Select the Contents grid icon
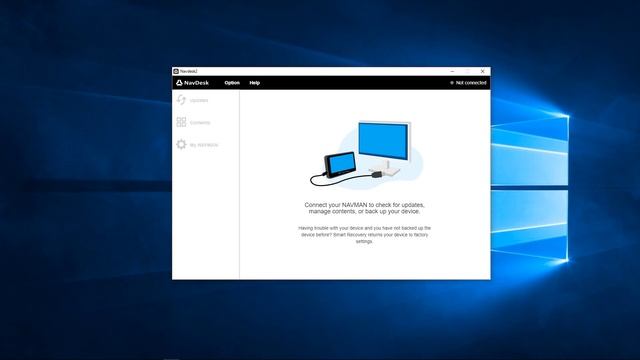The width and height of the screenshot is (640, 360). pyautogui.click(x=181, y=122)
